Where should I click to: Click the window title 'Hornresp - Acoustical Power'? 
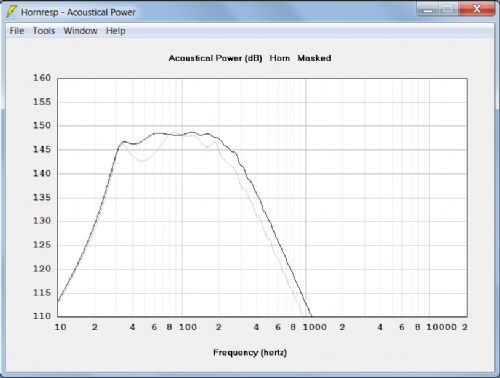coord(78,12)
